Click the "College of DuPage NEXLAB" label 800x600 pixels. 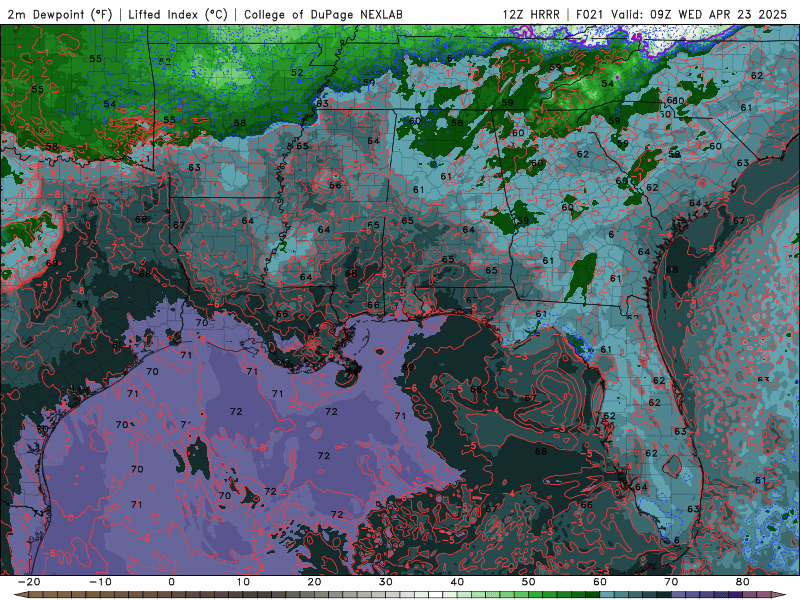point(323,14)
